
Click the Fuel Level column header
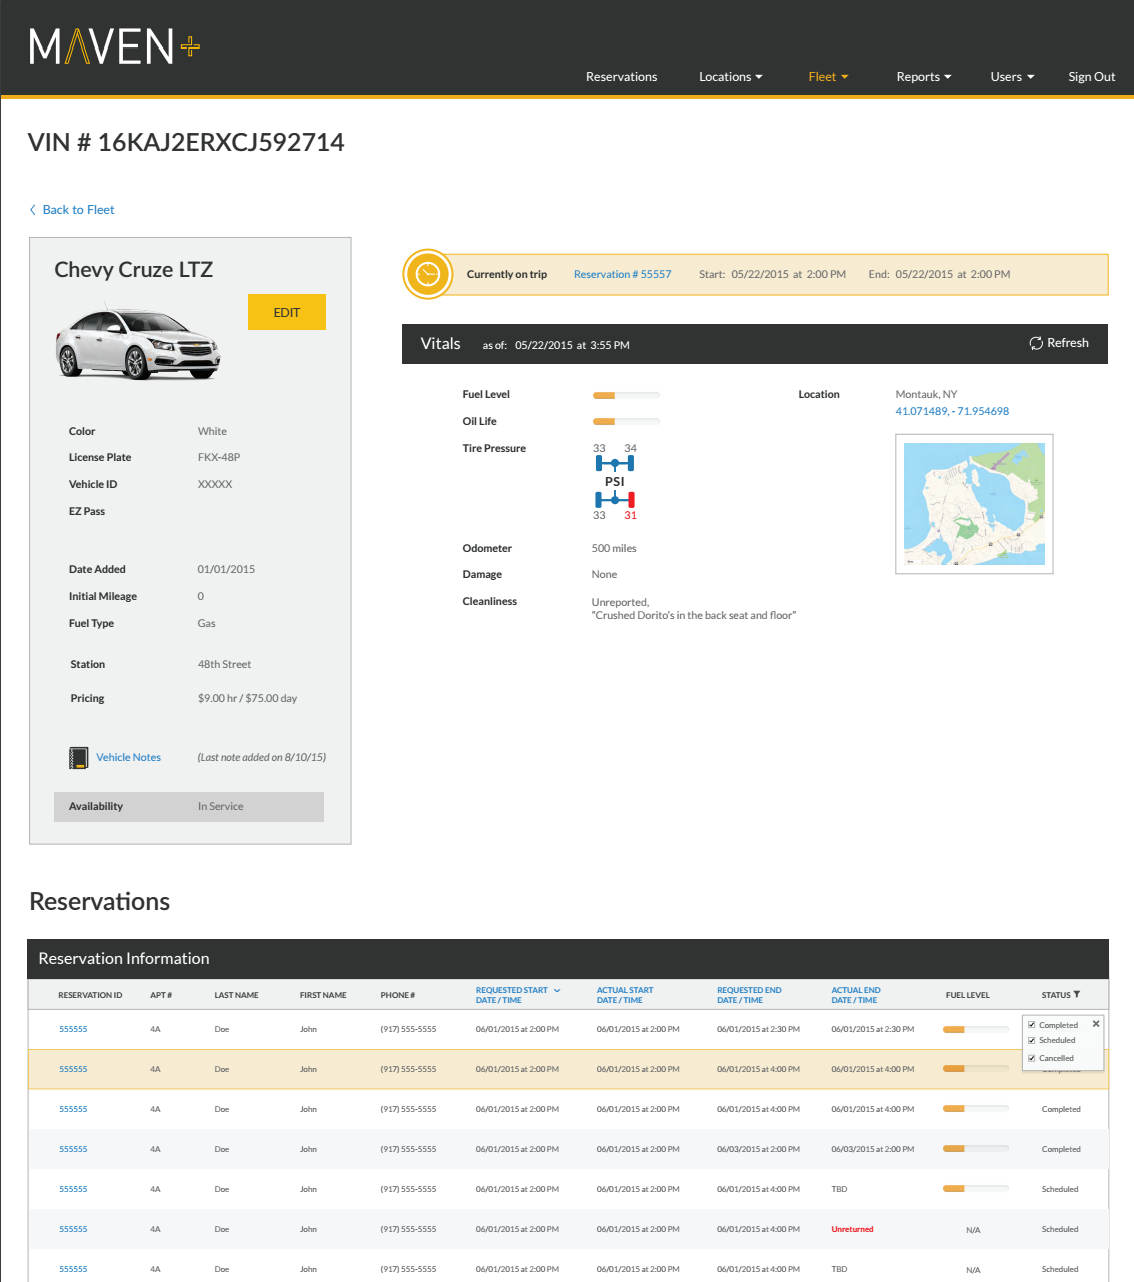(968, 995)
